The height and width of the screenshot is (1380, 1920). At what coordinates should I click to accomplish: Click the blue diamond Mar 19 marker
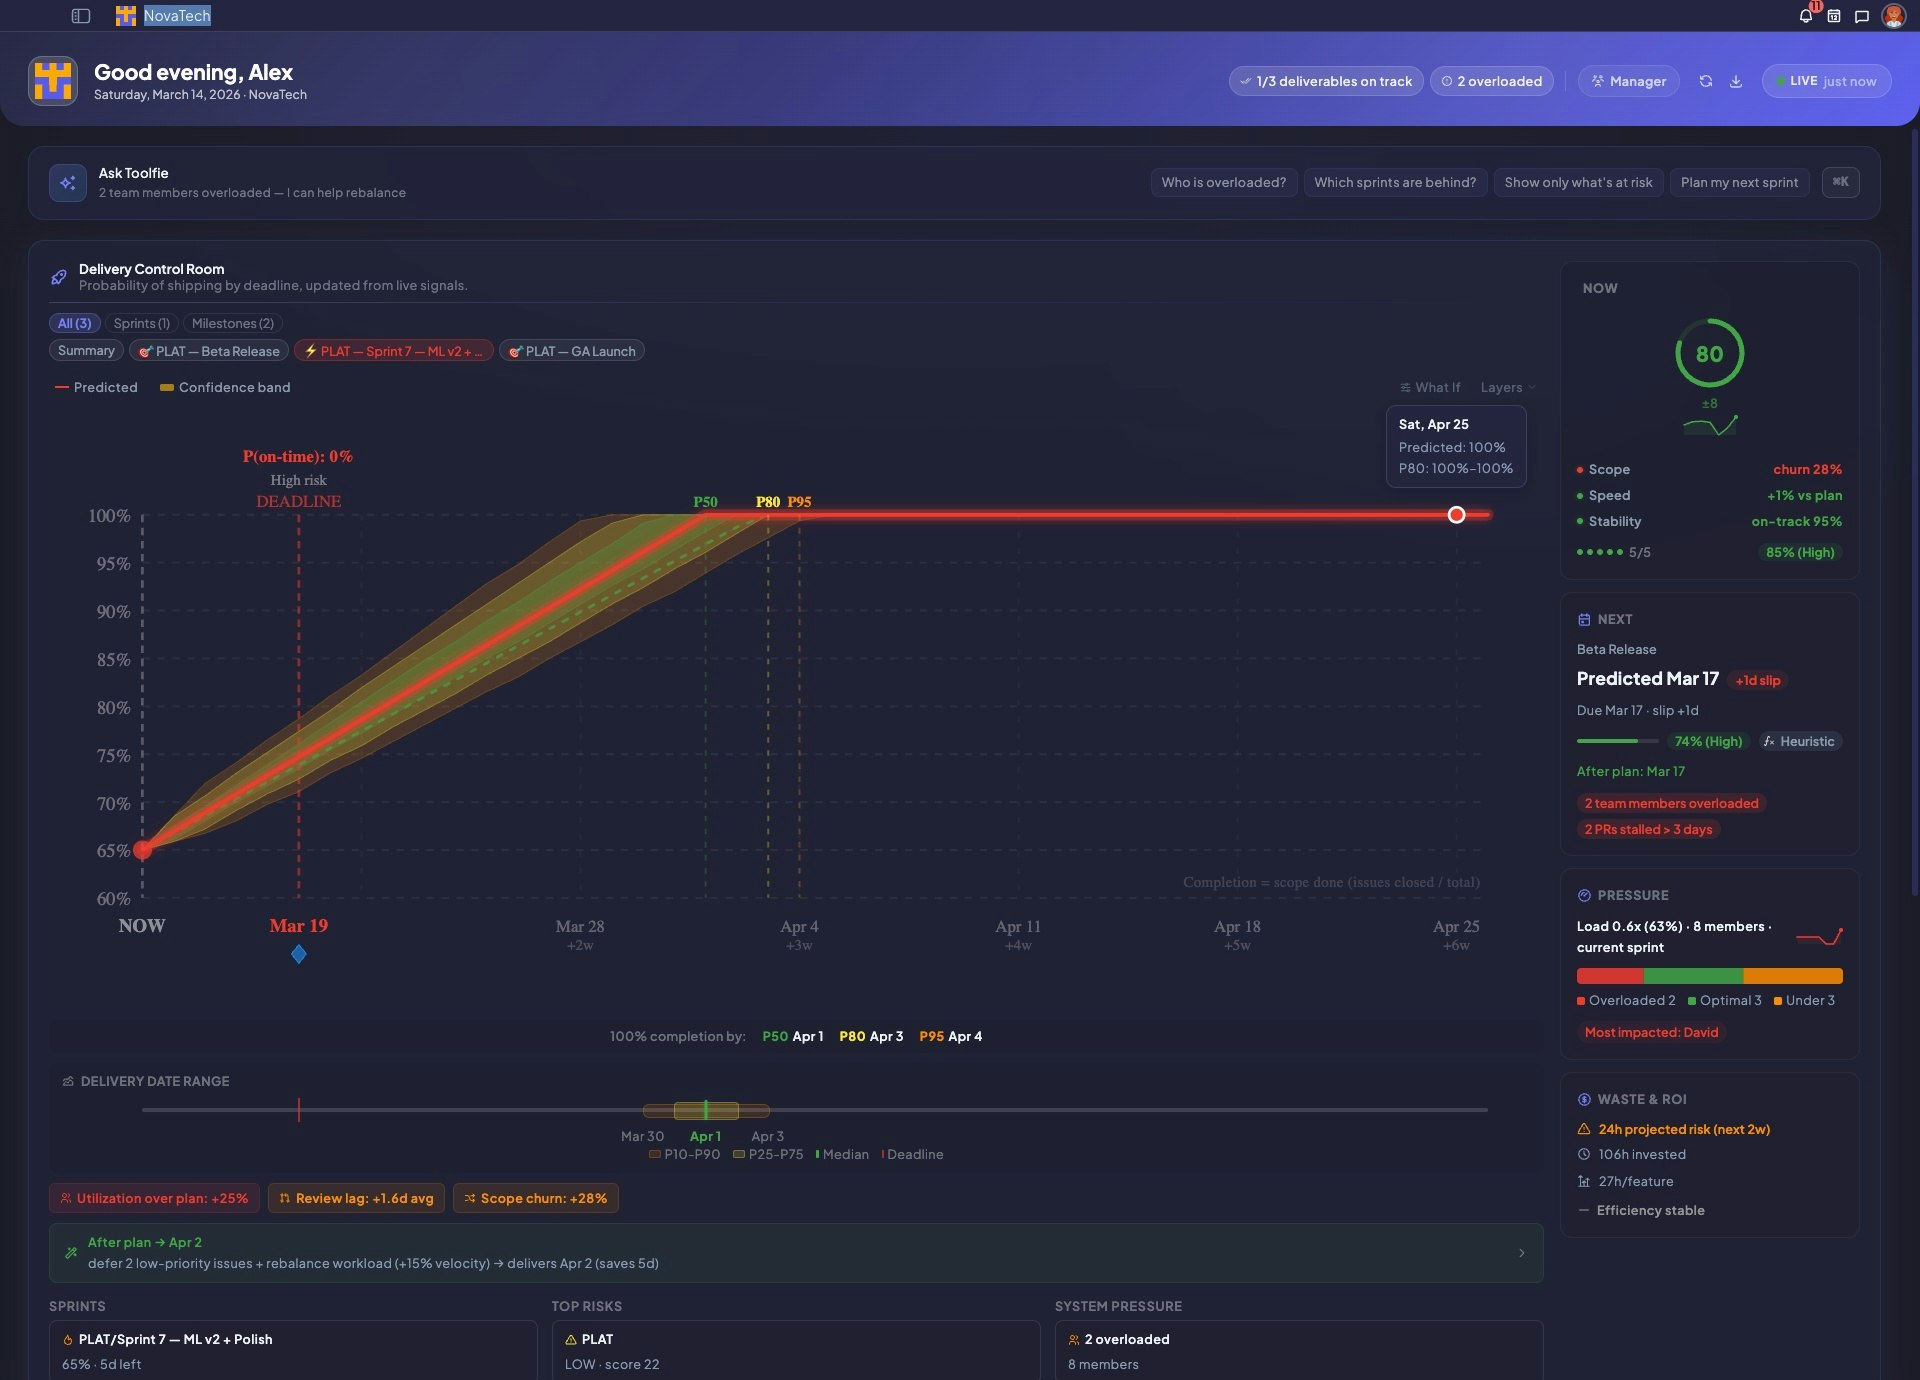pos(299,954)
